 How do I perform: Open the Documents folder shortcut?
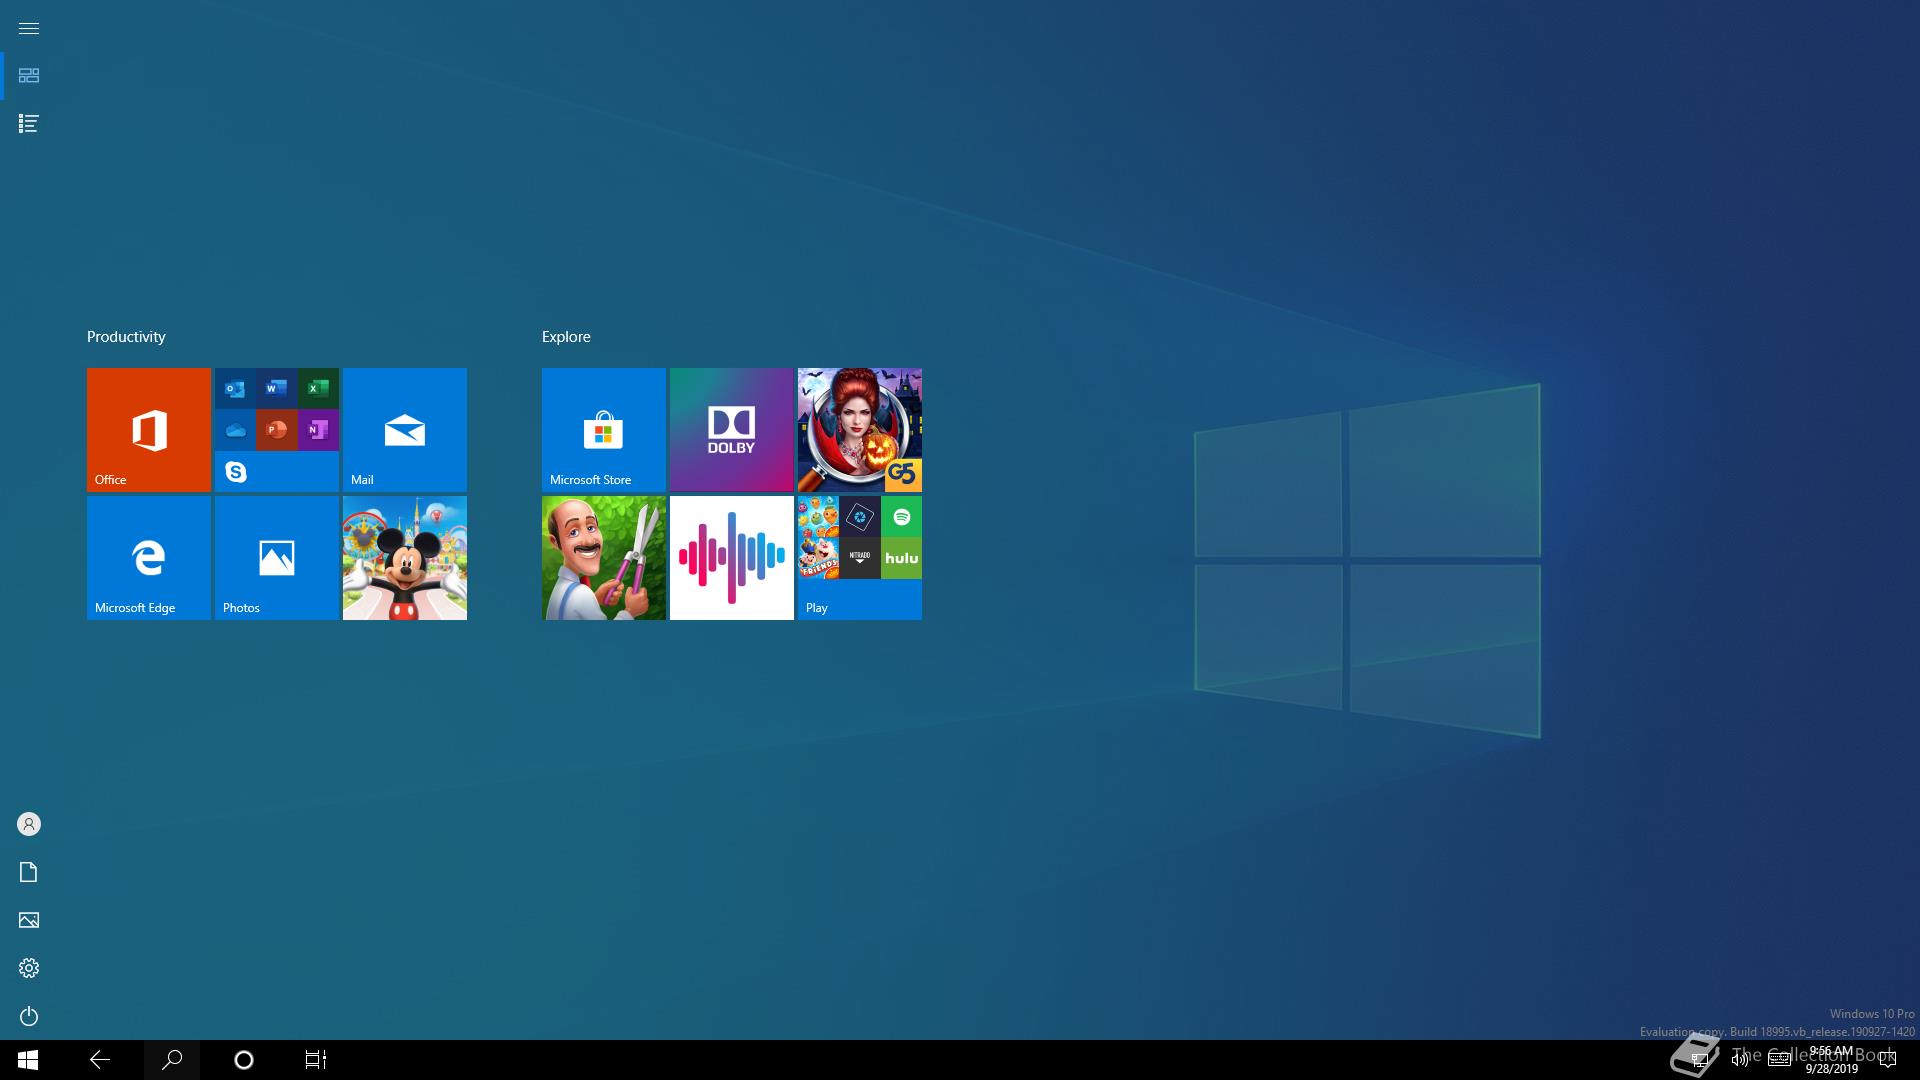pyautogui.click(x=29, y=872)
